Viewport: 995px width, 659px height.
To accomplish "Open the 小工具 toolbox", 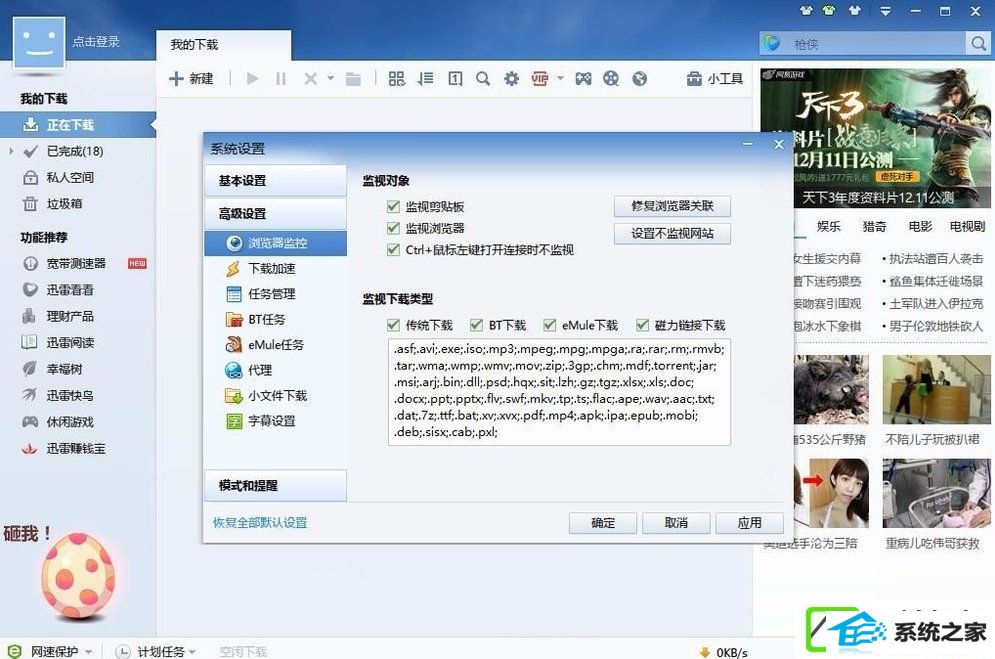I will pos(715,79).
